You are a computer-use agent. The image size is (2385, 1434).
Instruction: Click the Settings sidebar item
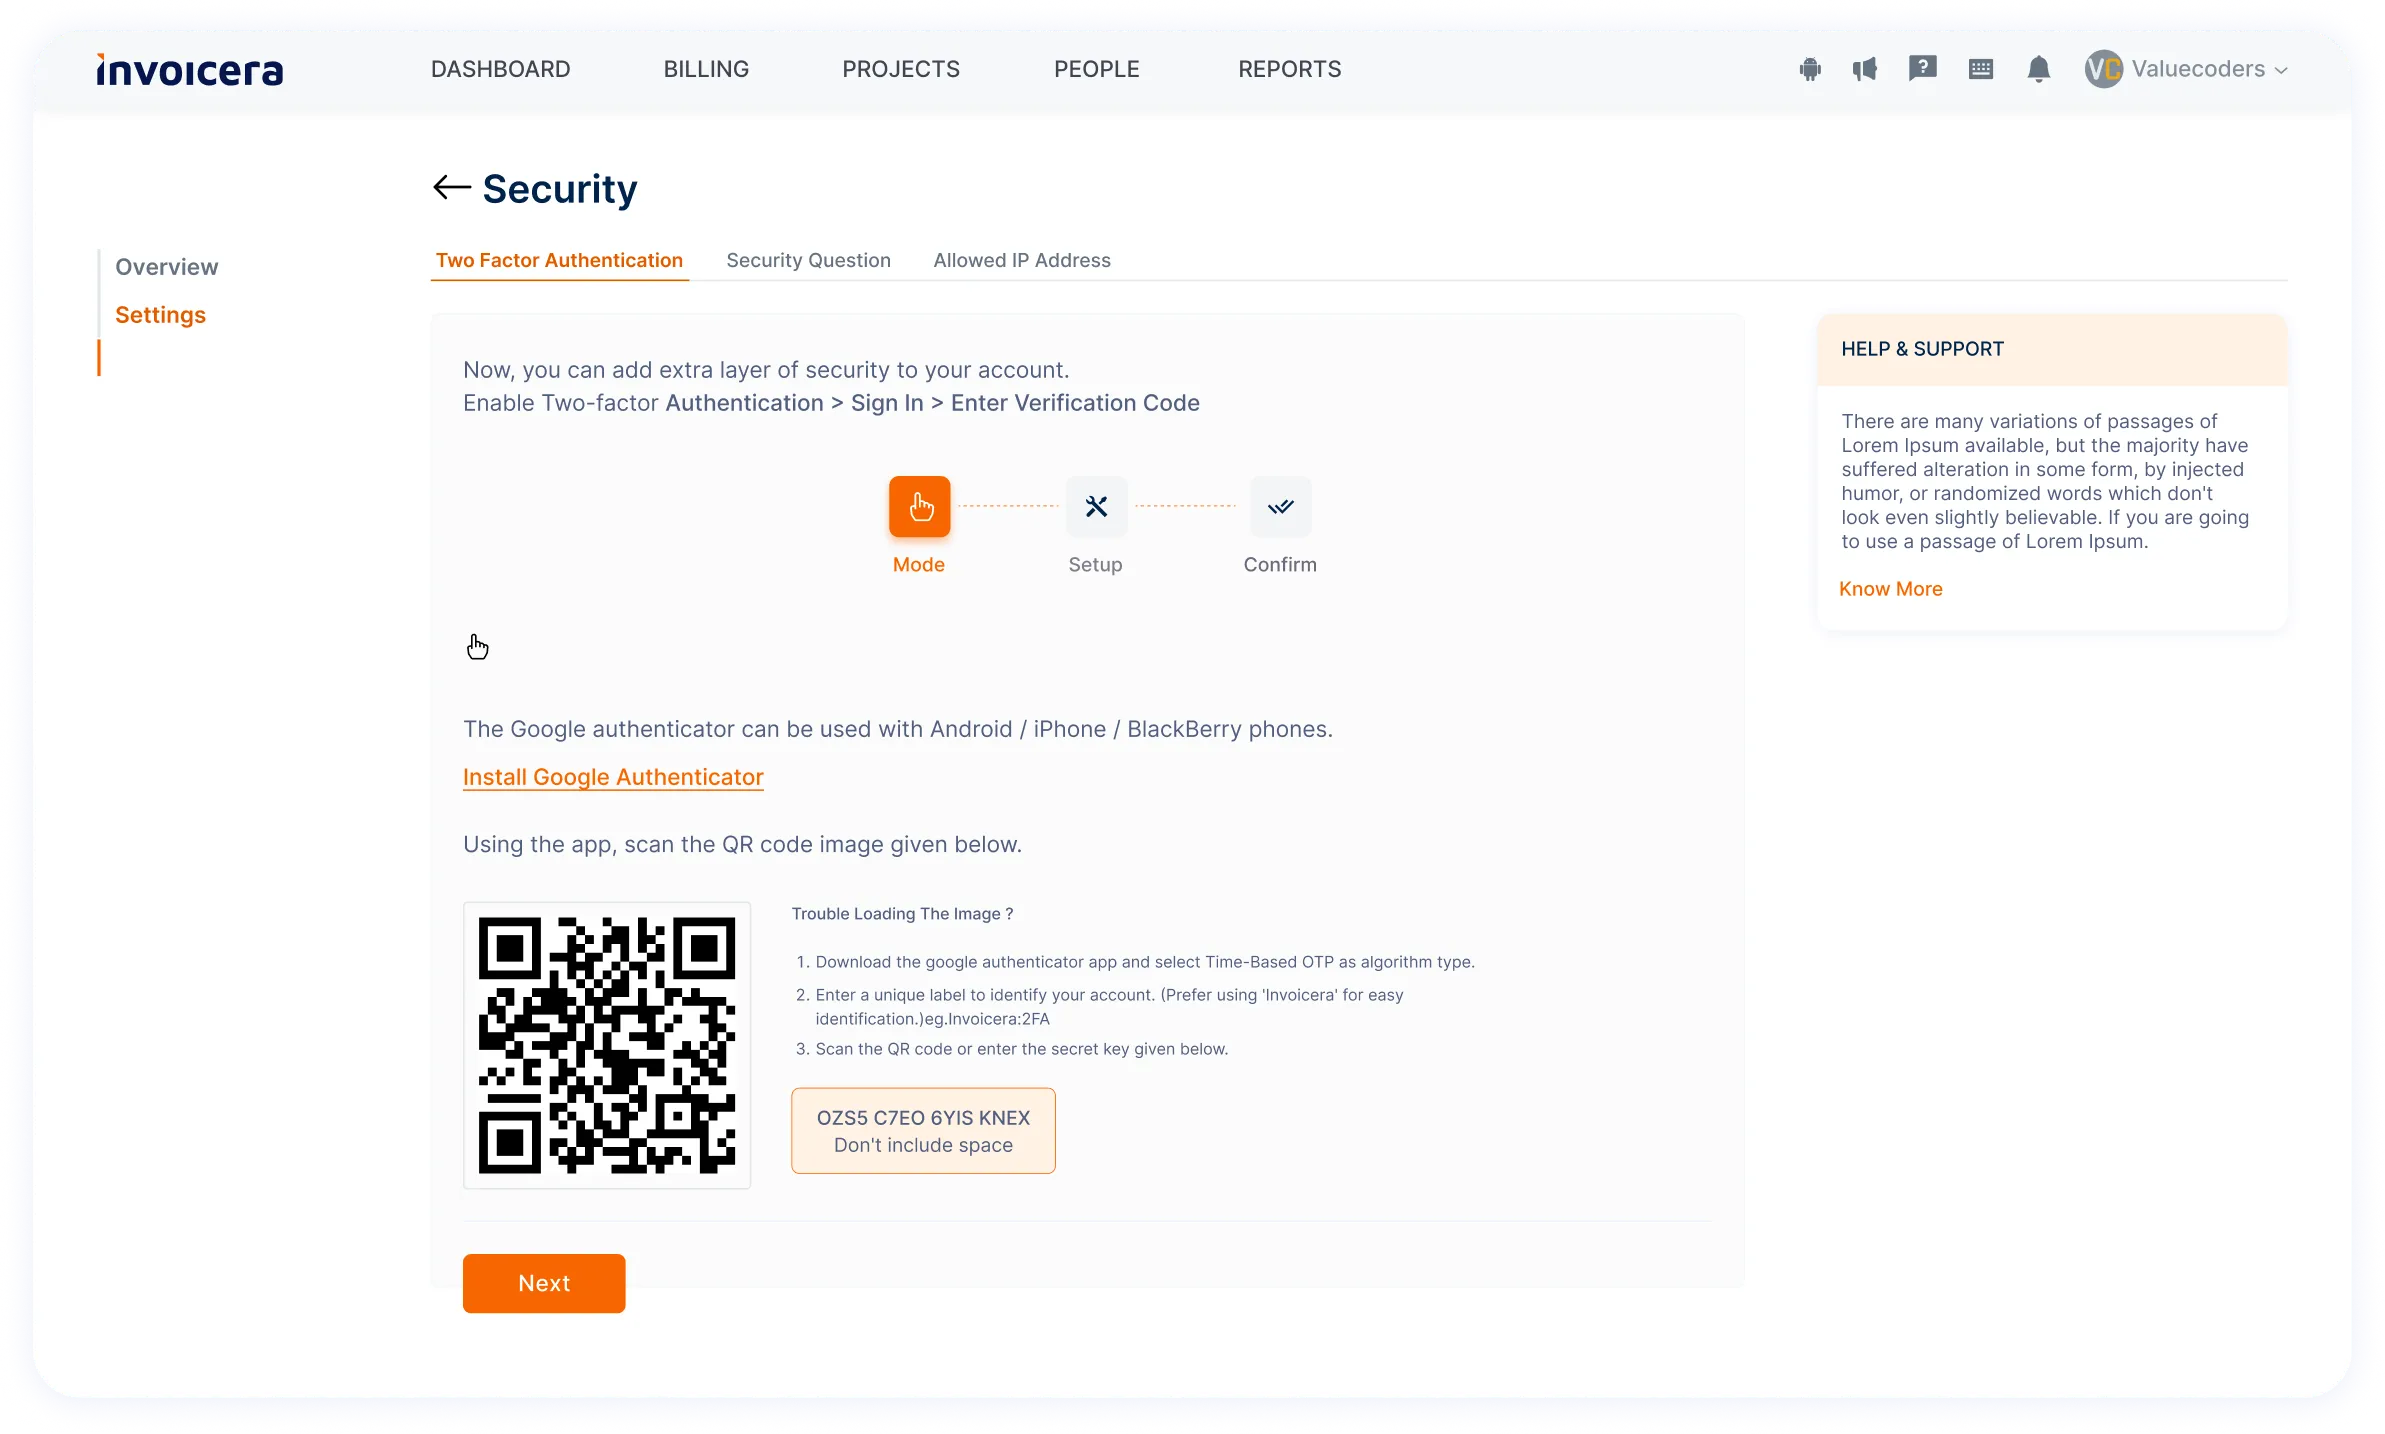(x=160, y=313)
